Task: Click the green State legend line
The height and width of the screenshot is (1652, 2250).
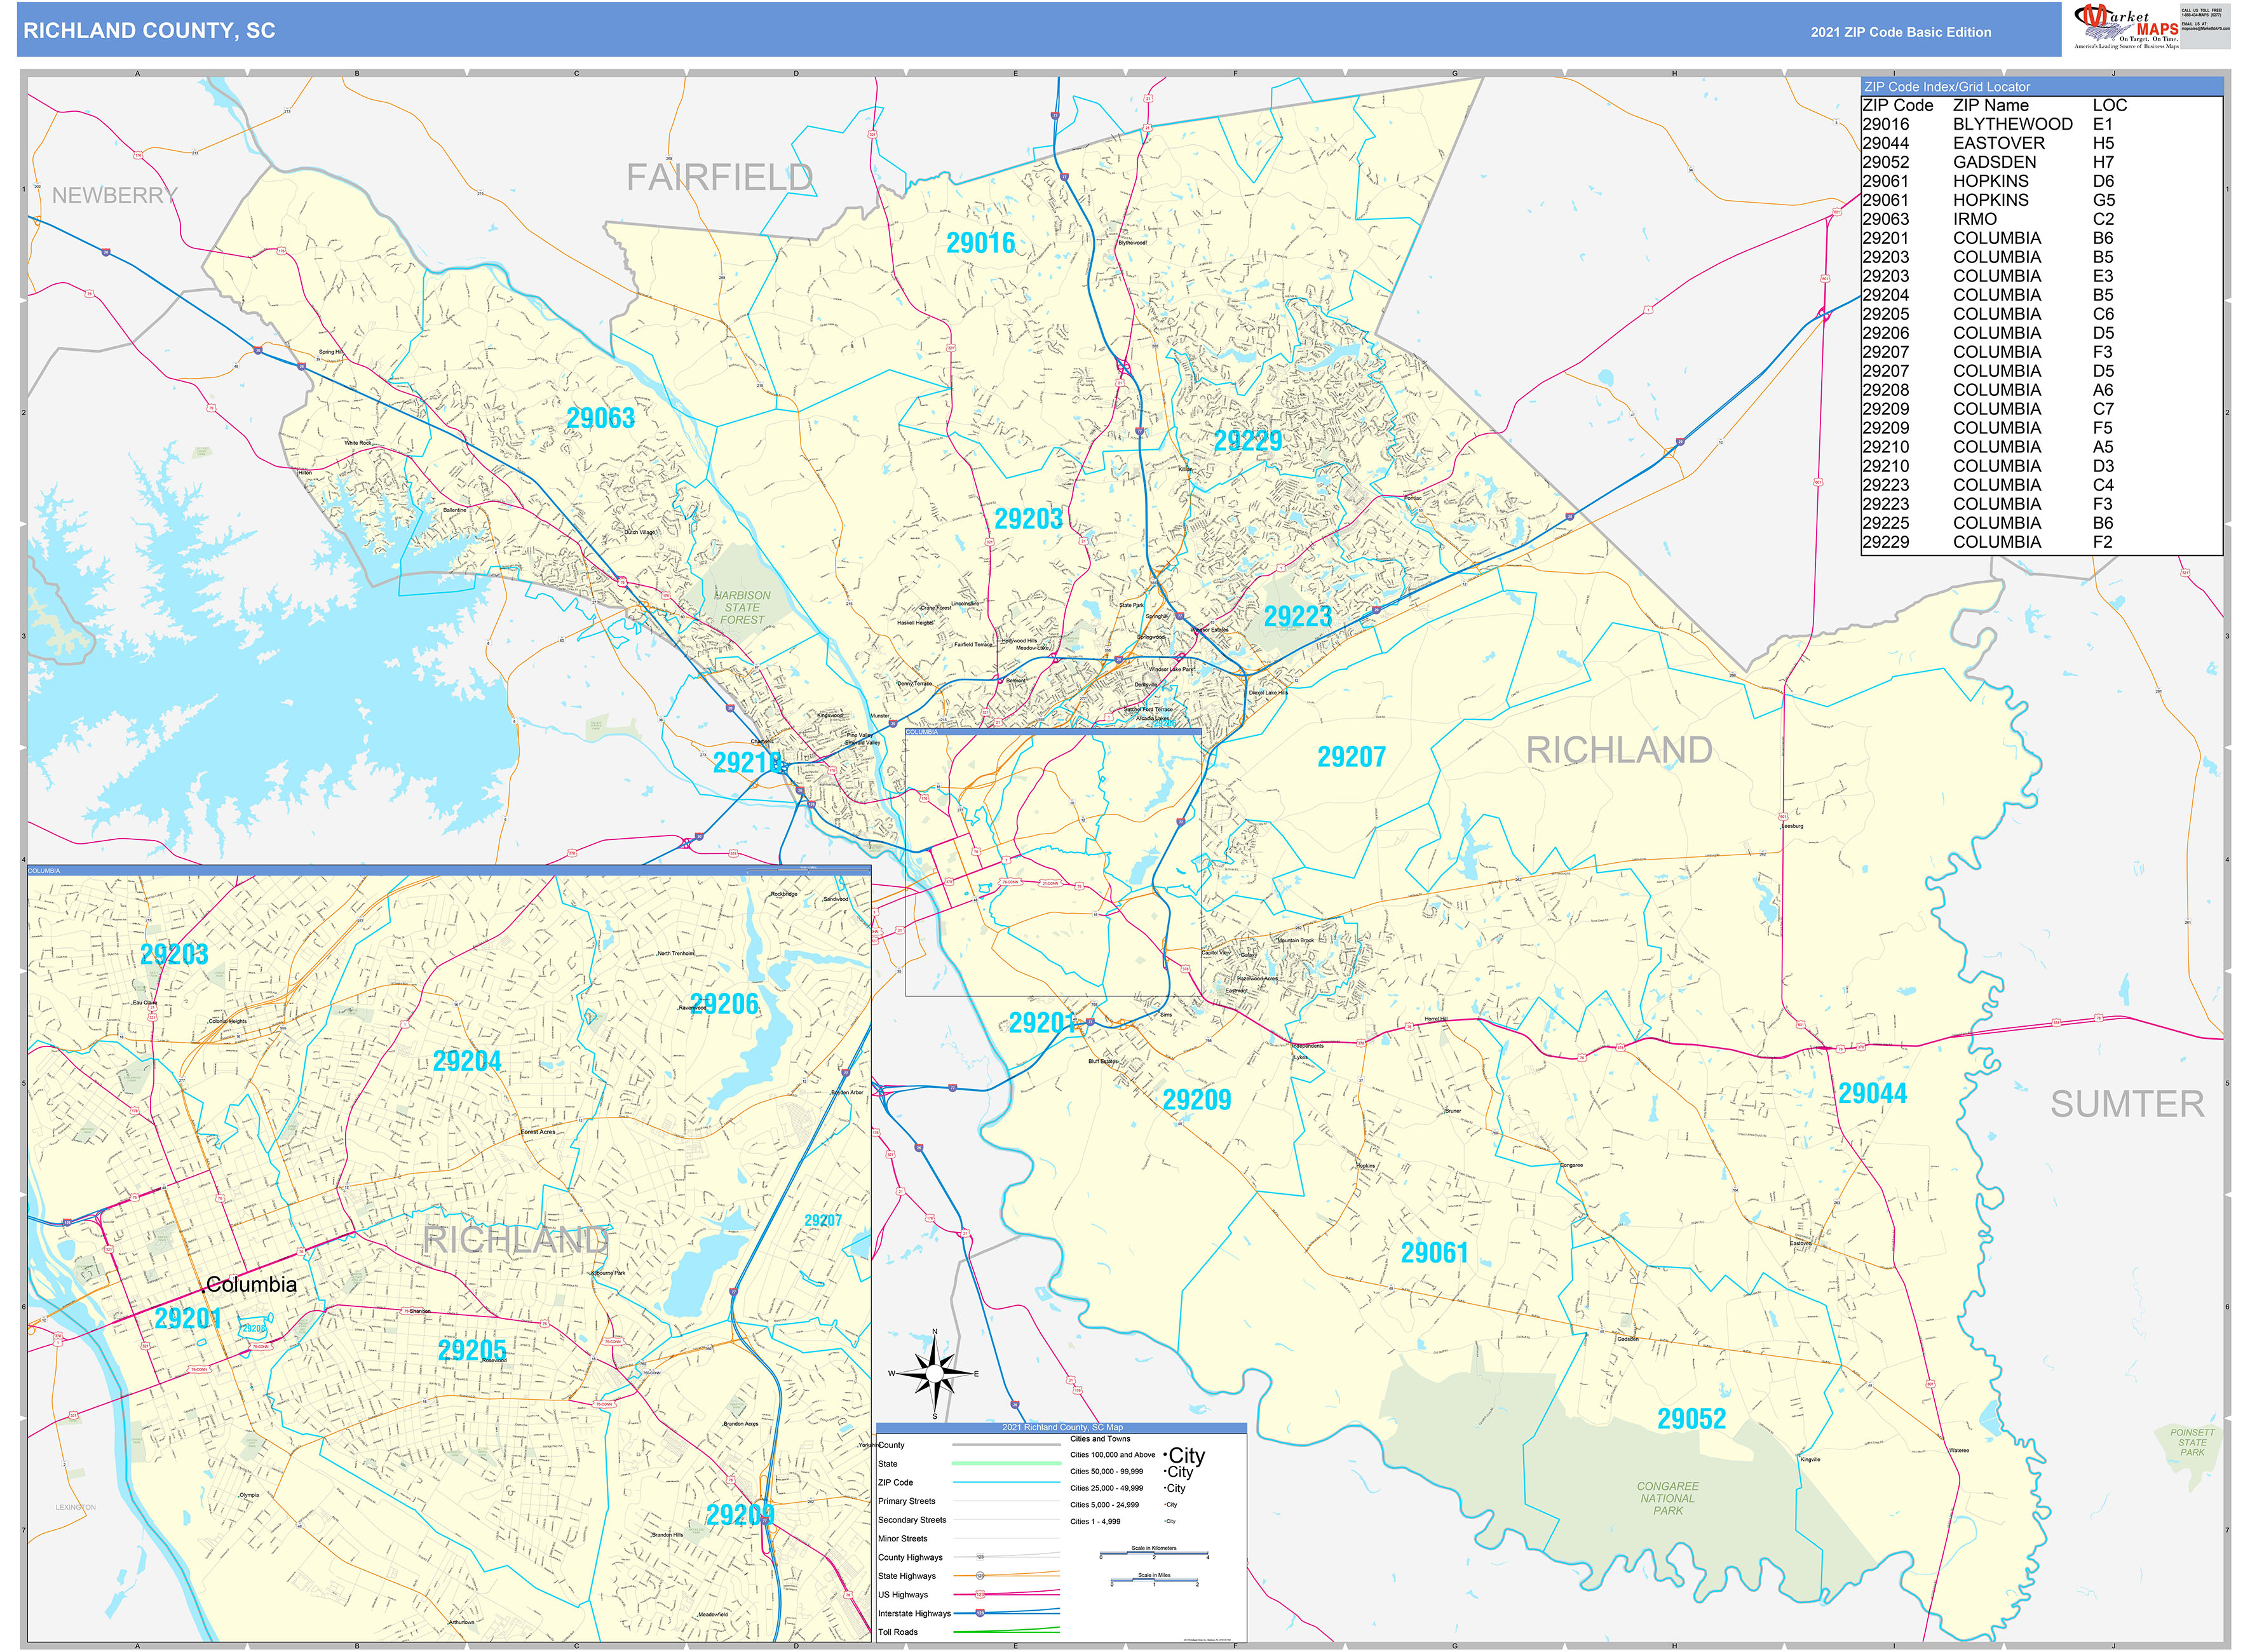Action: [x=1006, y=1464]
